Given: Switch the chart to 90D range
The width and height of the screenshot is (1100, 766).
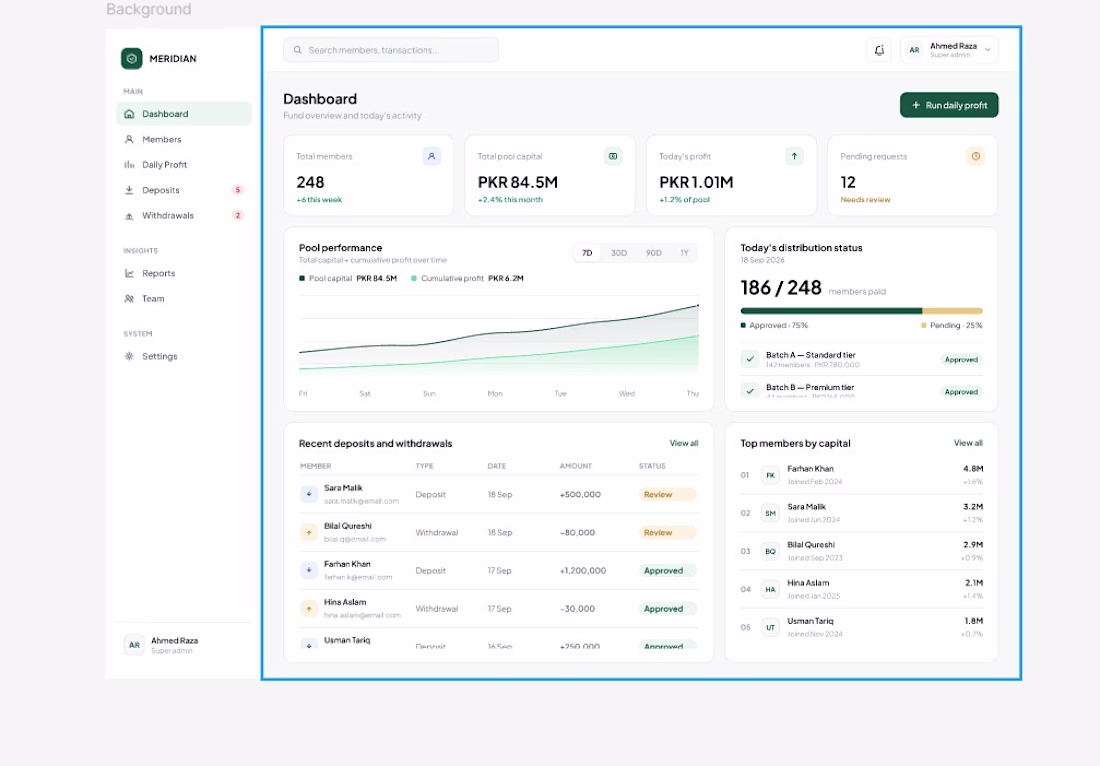Looking at the screenshot, I should [654, 253].
